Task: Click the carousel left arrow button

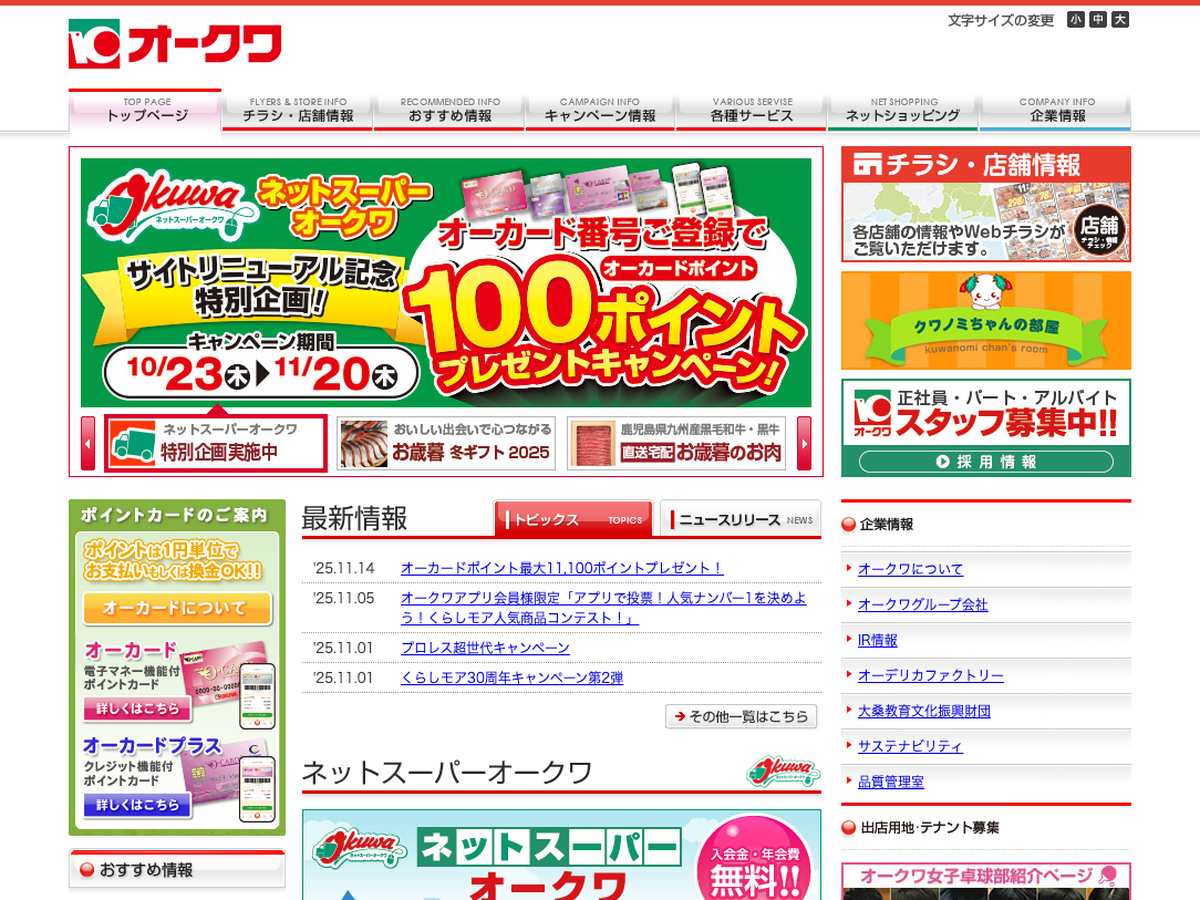Action: 88,443
